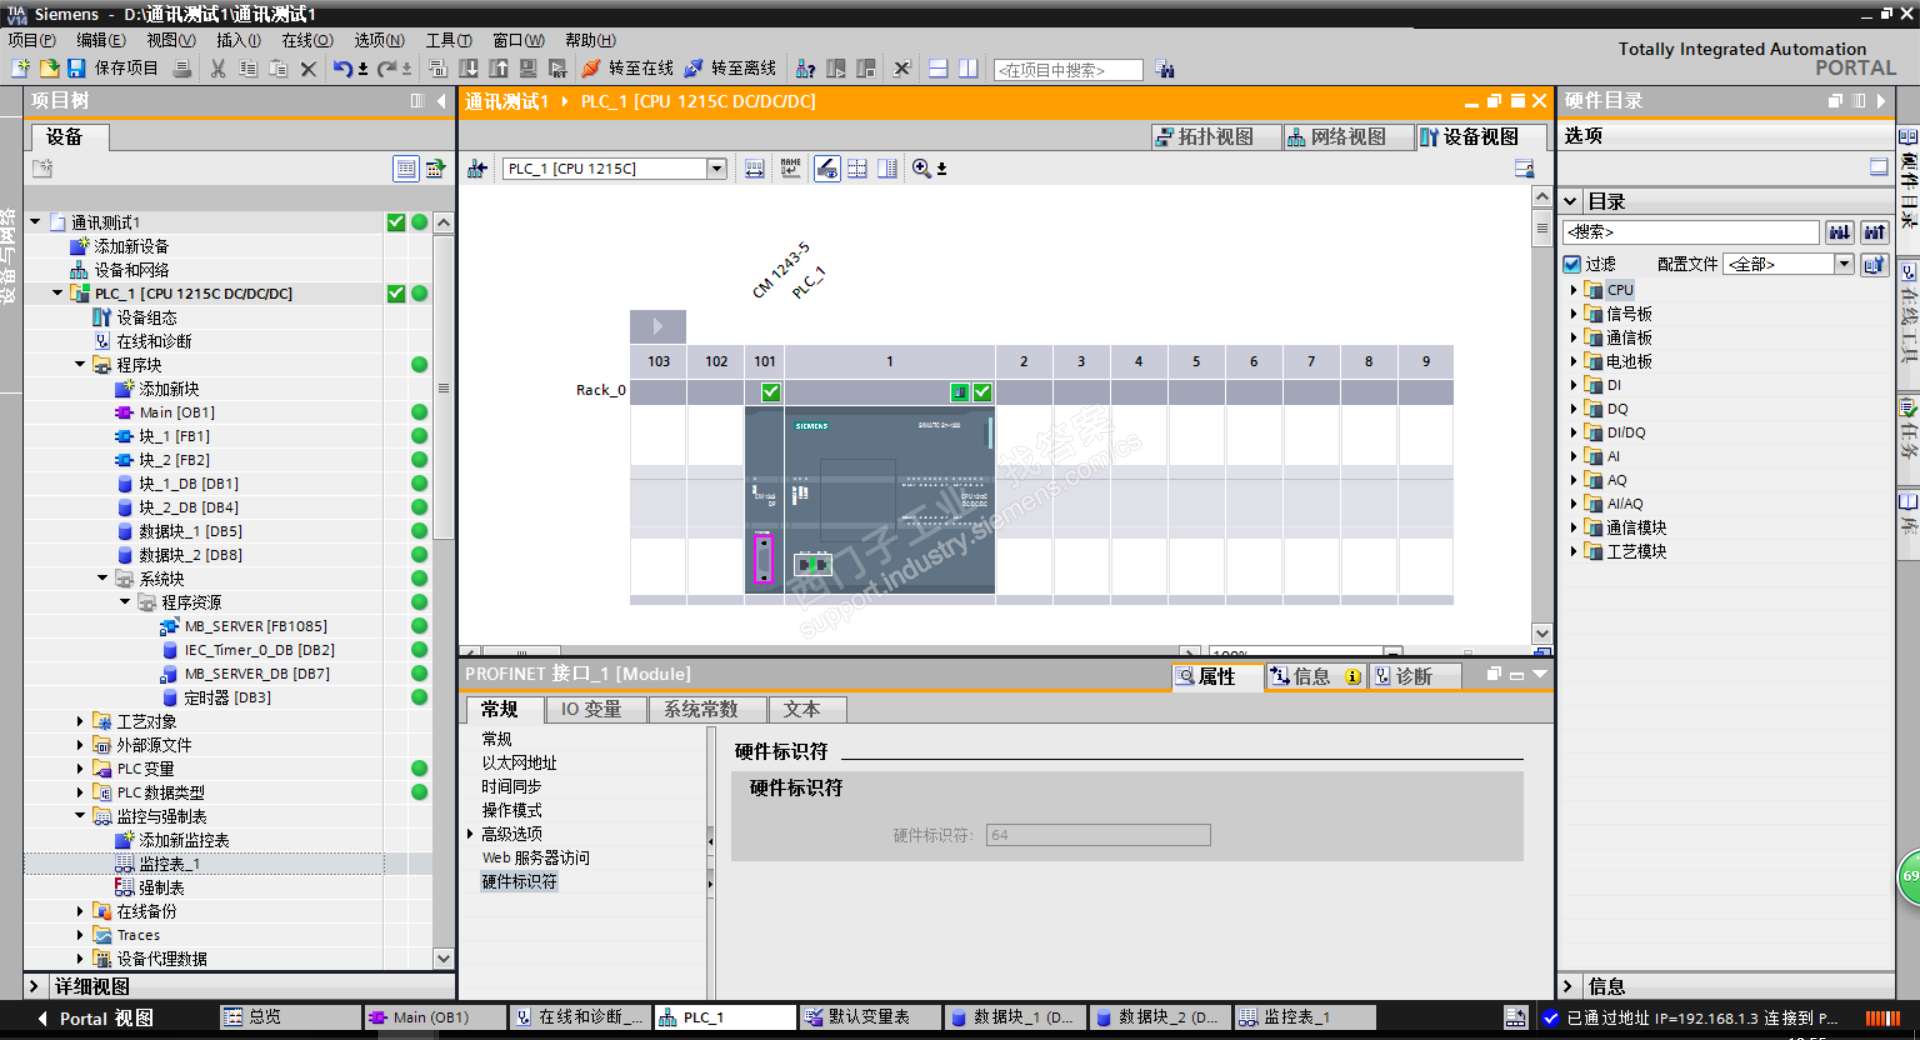
Task: Click the paste icon in the toolbar
Action: point(278,68)
